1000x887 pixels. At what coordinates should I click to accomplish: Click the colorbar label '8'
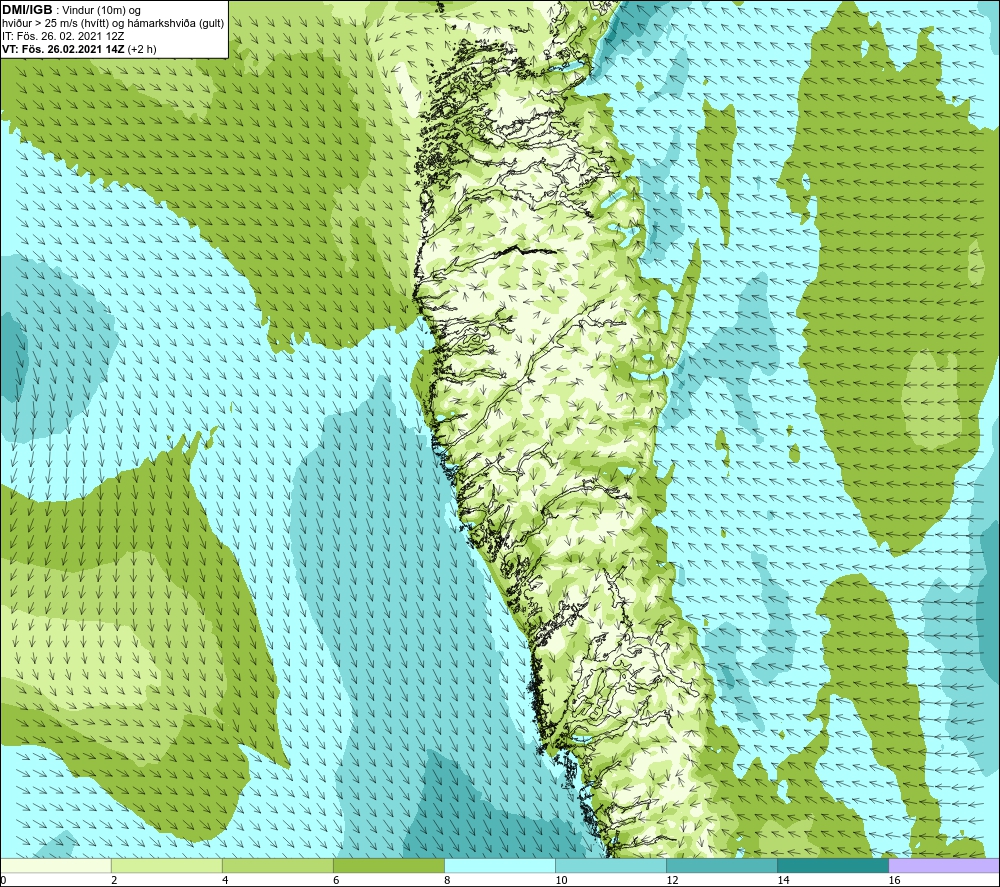tap(447, 880)
